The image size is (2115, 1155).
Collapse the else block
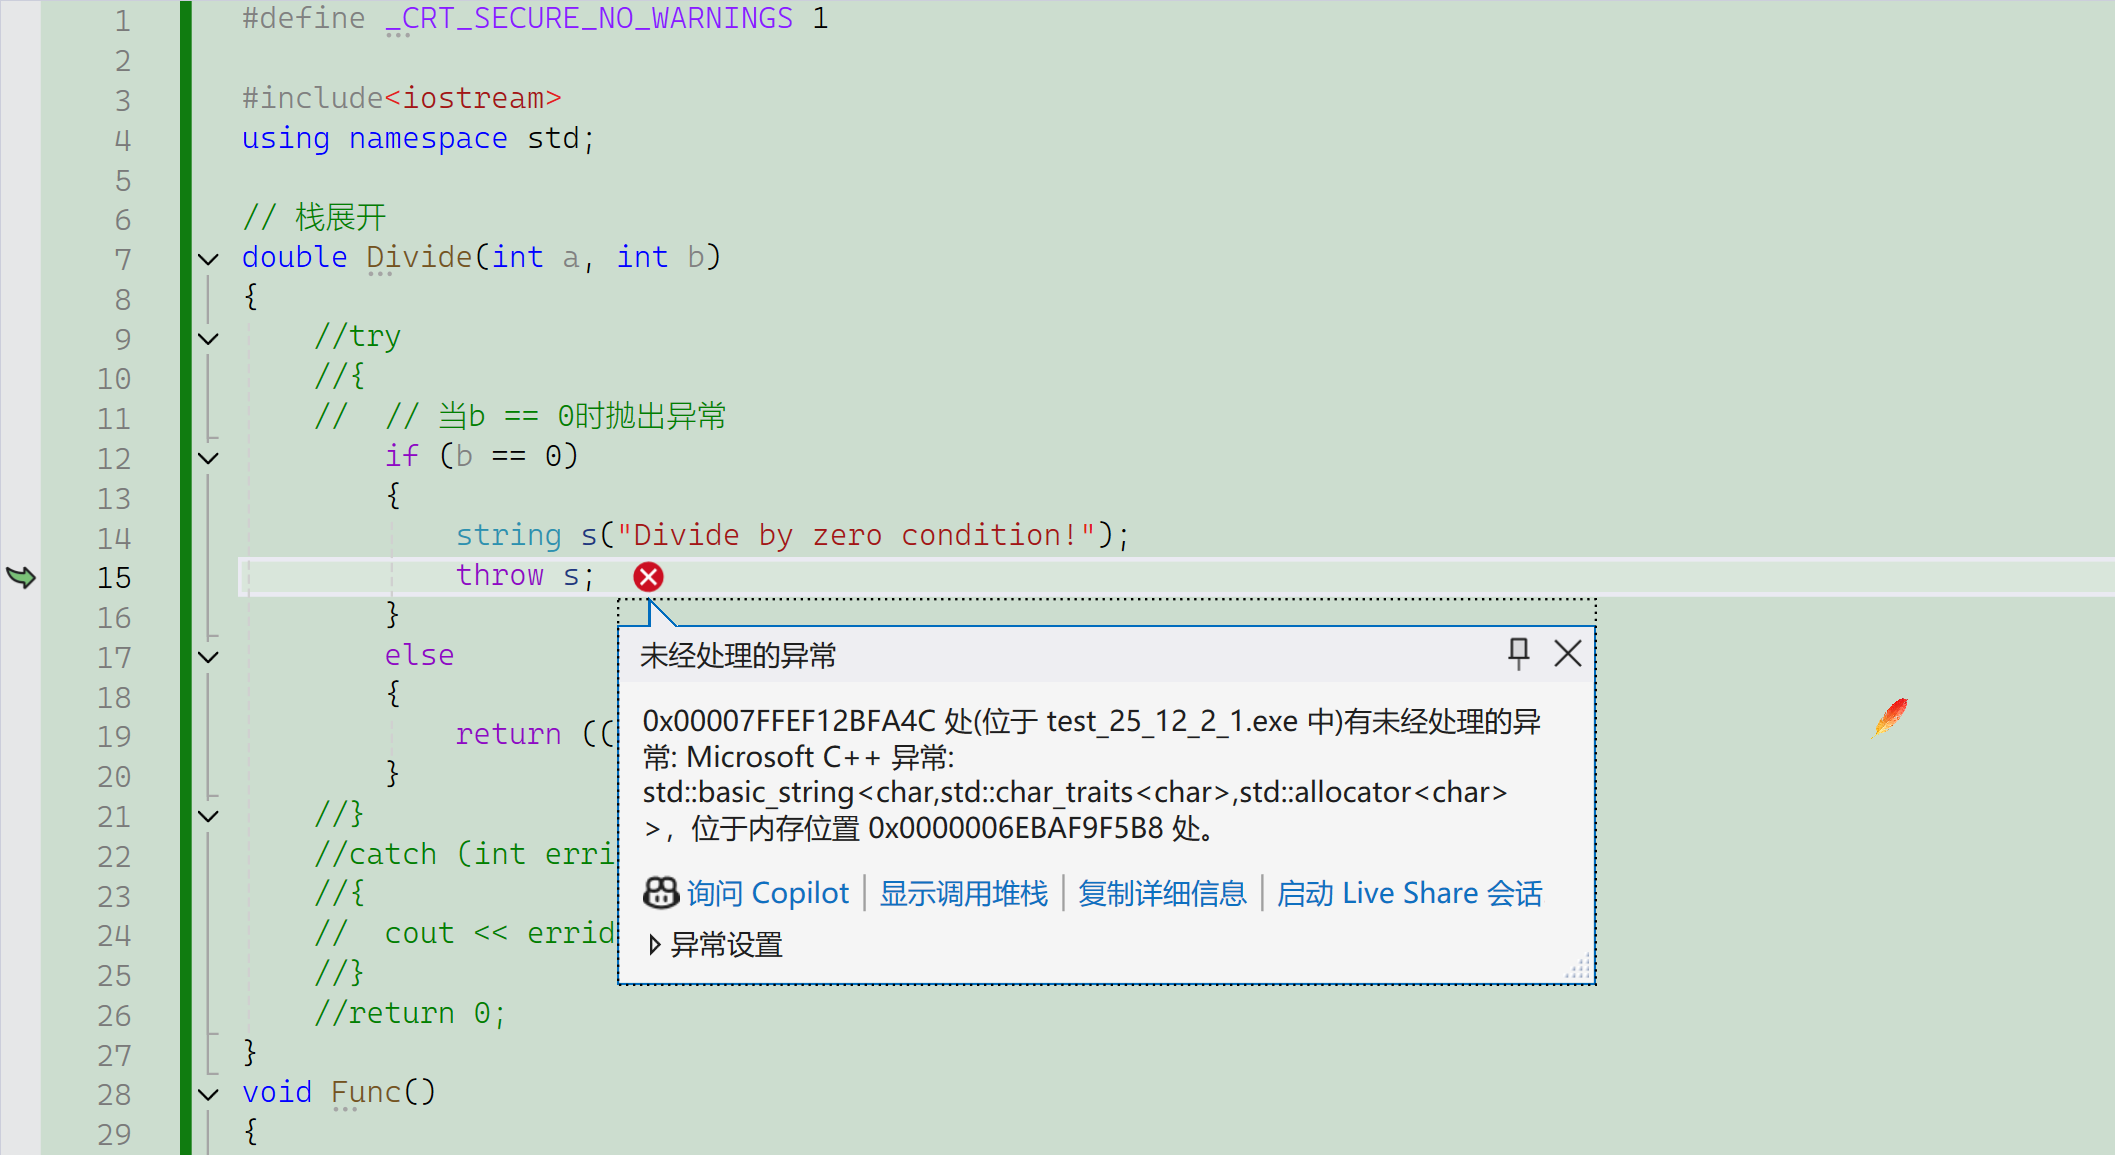coord(208,657)
